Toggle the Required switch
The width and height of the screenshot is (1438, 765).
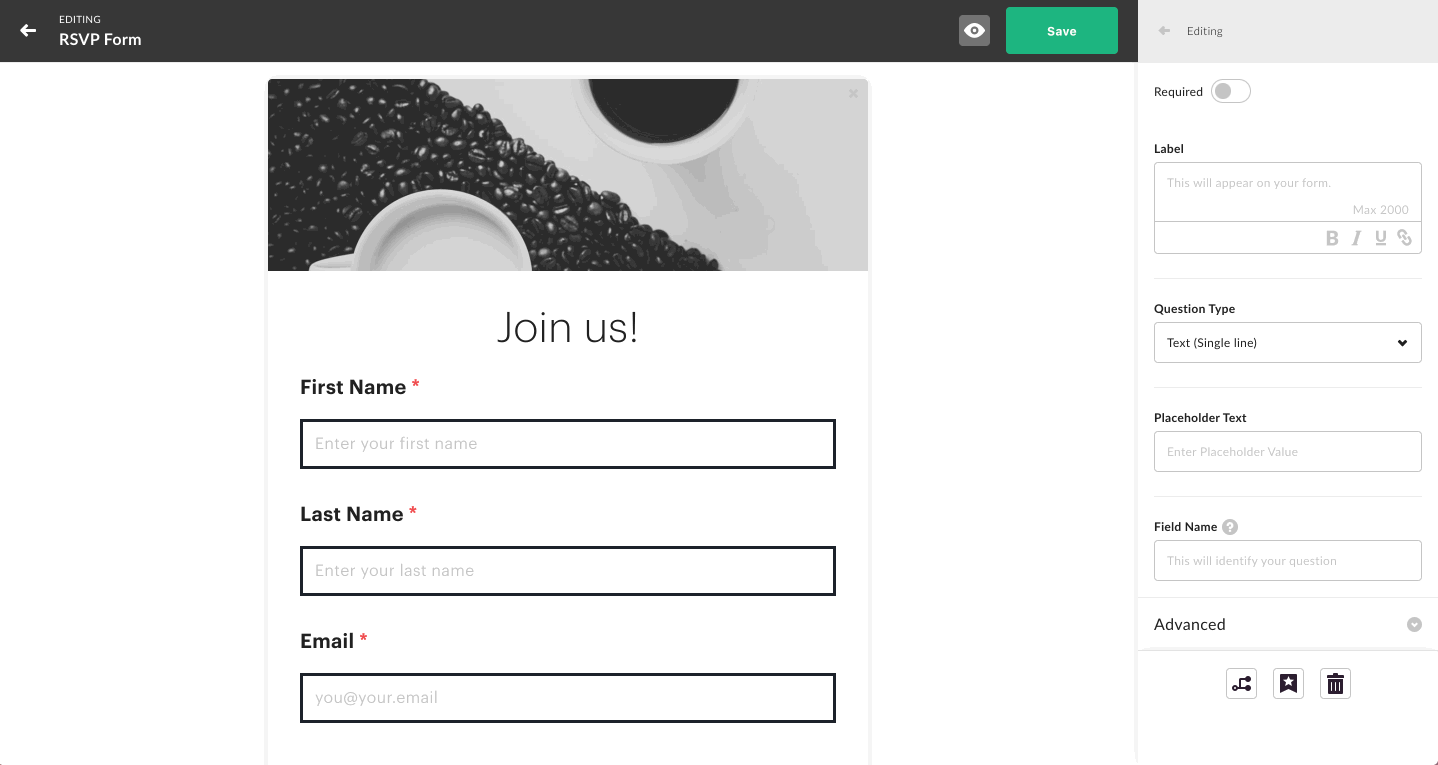[1231, 92]
